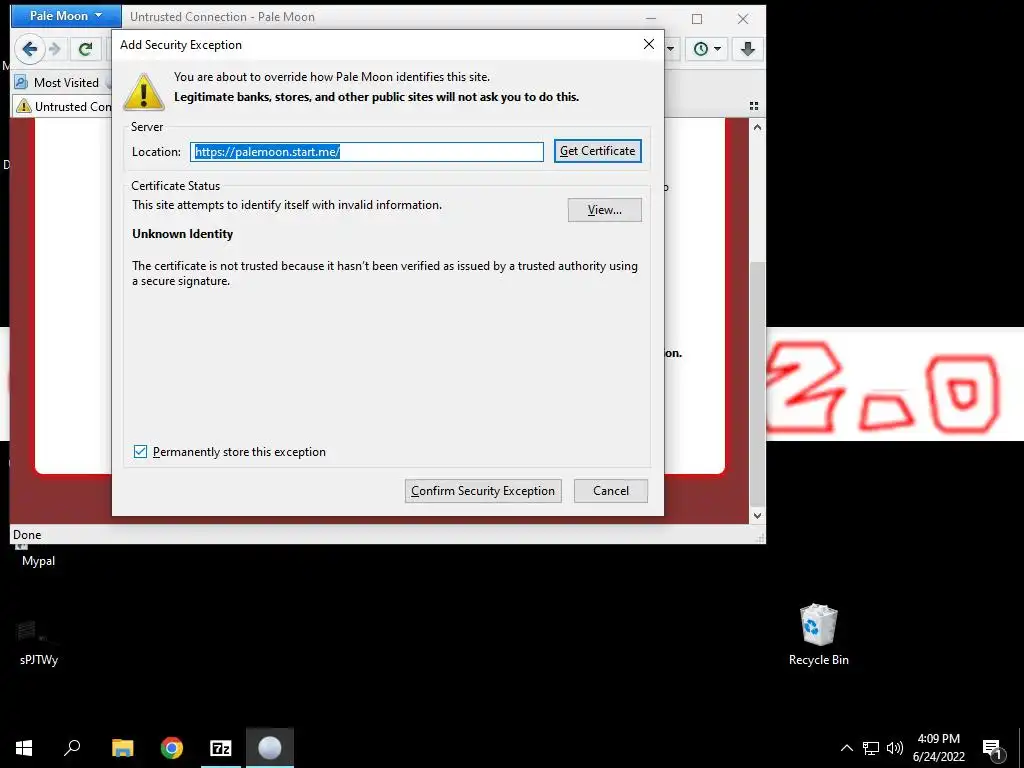Click the yellow warning triangle icon in dialog
Image resolution: width=1024 pixels, height=768 pixels.
click(x=144, y=91)
